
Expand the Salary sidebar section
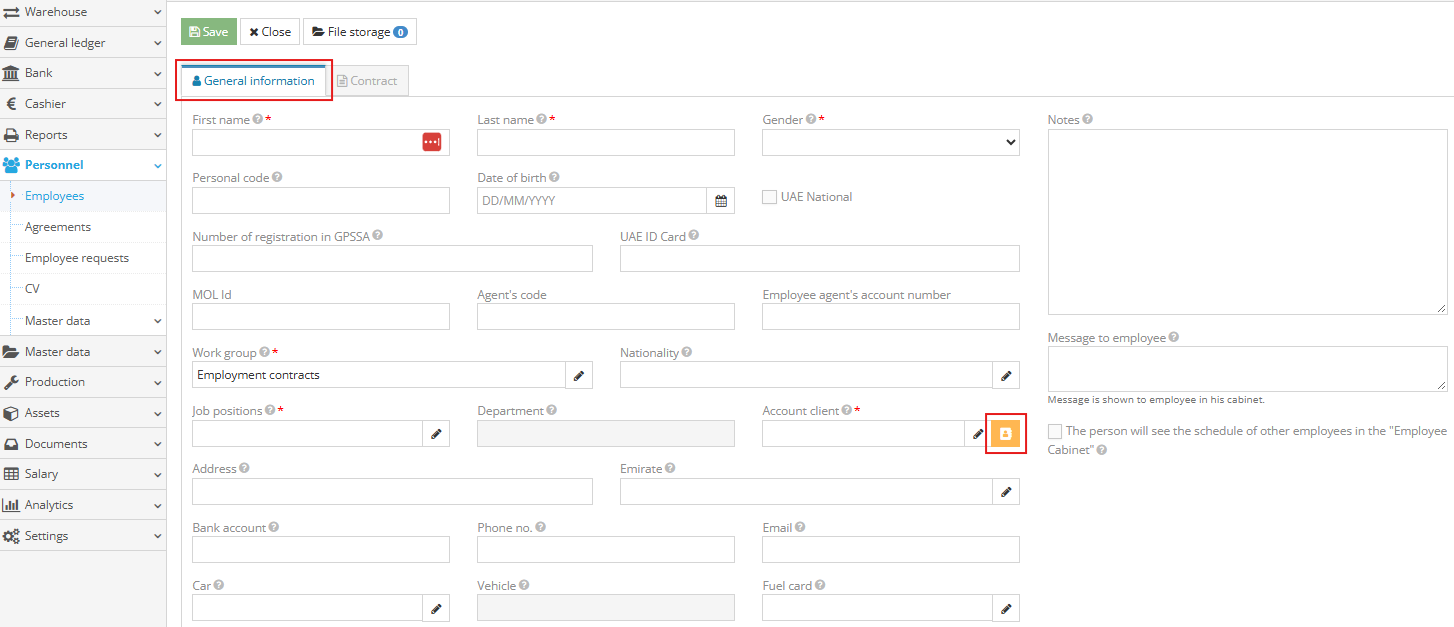pos(83,474)
